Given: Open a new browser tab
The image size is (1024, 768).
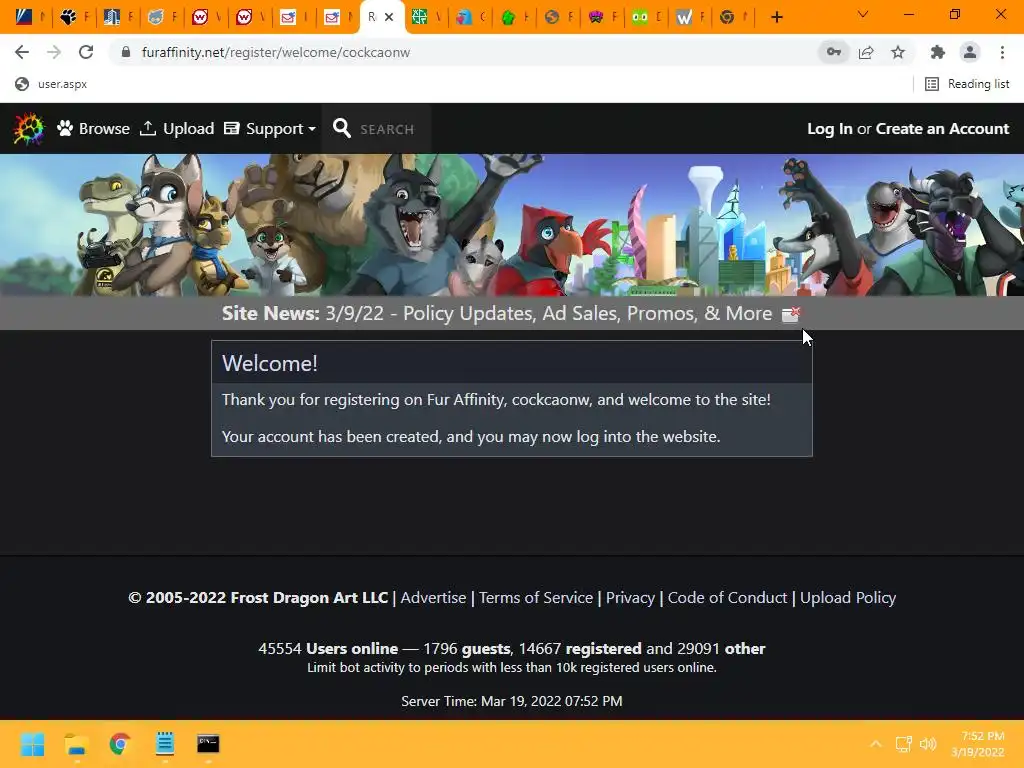Looking at the screenshot, I should click(776, 17).
